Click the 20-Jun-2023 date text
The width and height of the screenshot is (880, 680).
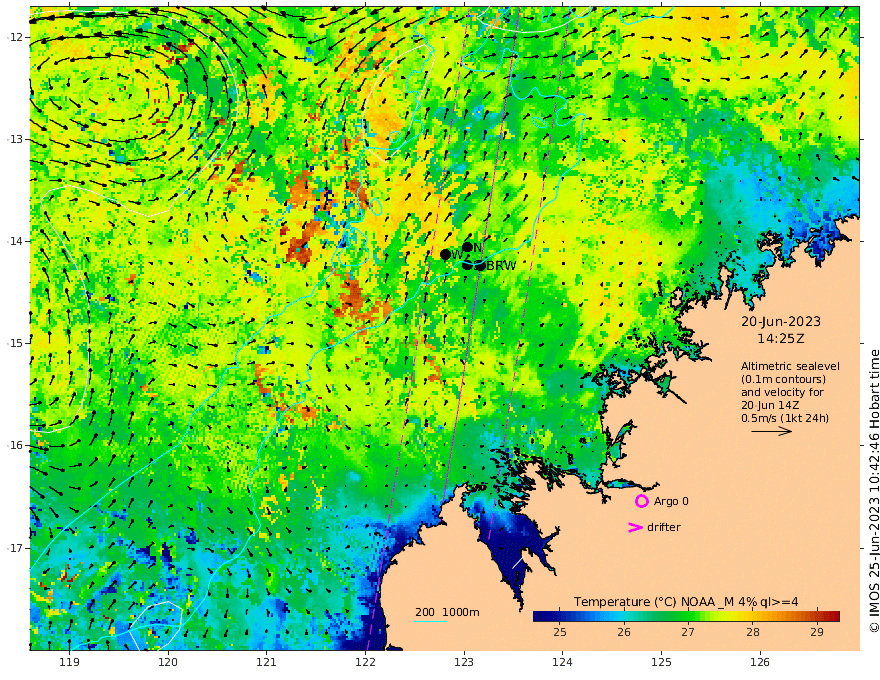pos(781,322)
